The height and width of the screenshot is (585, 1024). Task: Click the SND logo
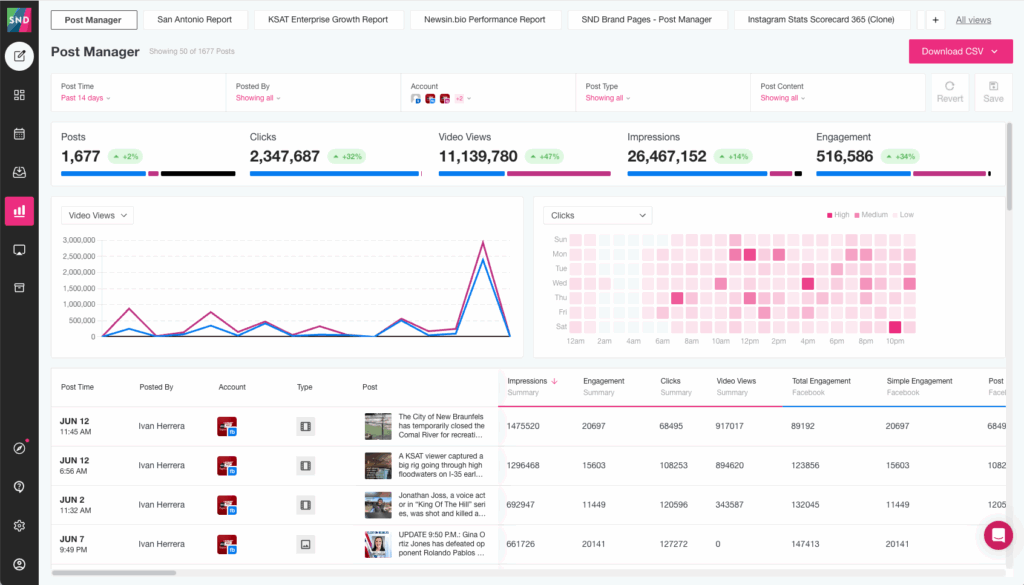pos(19,20)
